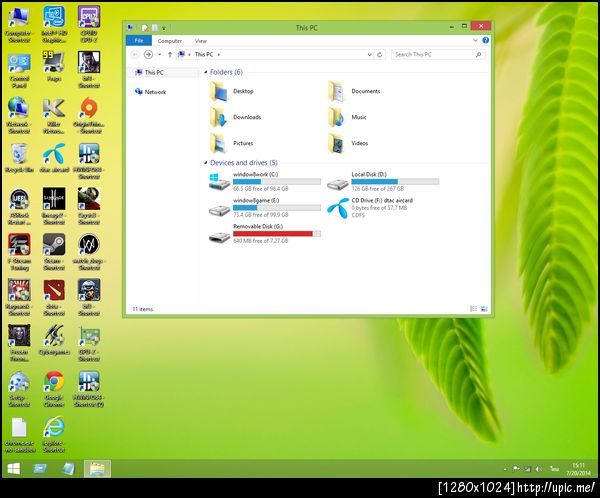Refresh the This PC view
The height and width of the screenshot is (498, 600).
[x=380, y=55]
